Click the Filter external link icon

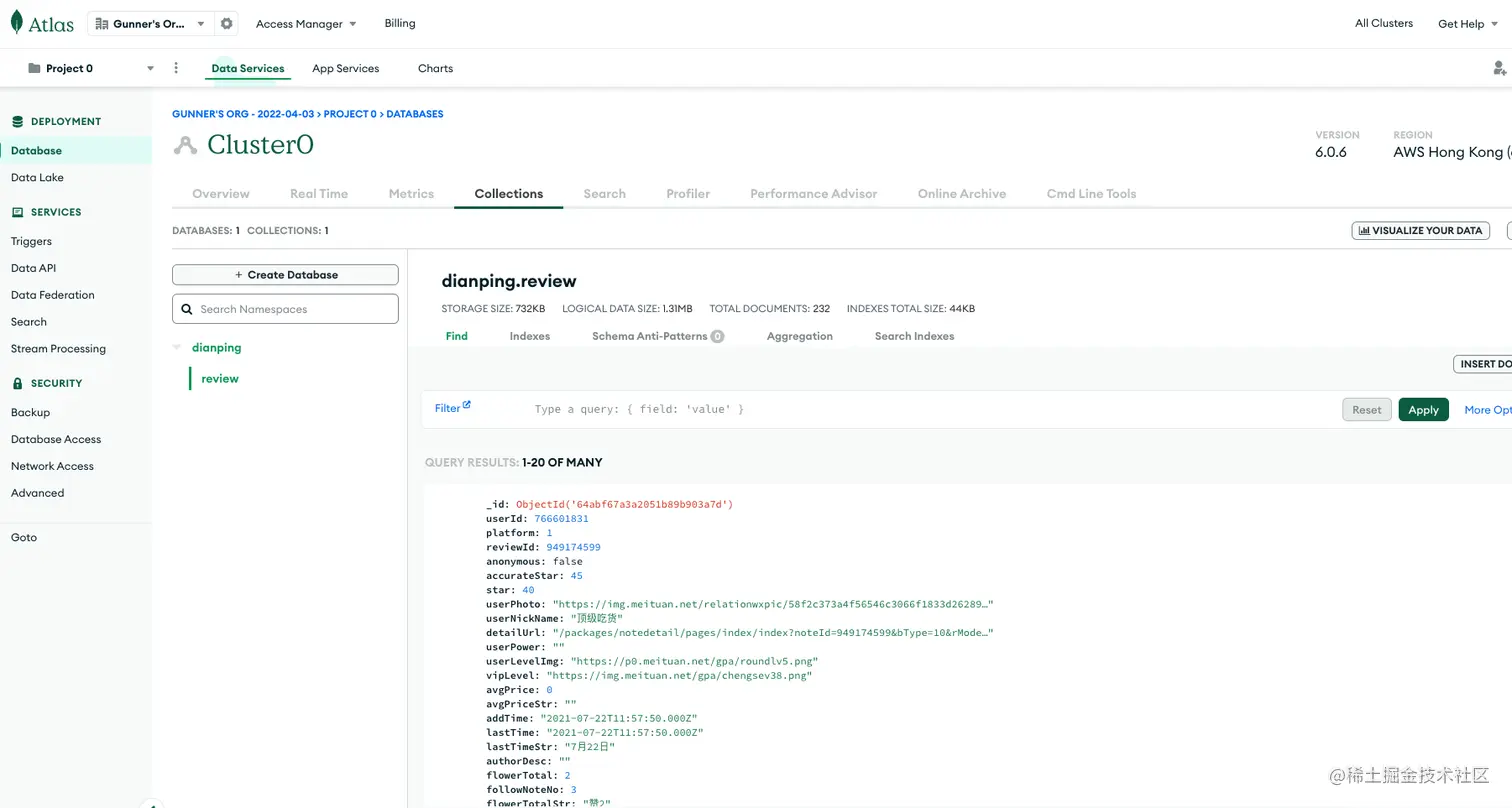[466, 405]
